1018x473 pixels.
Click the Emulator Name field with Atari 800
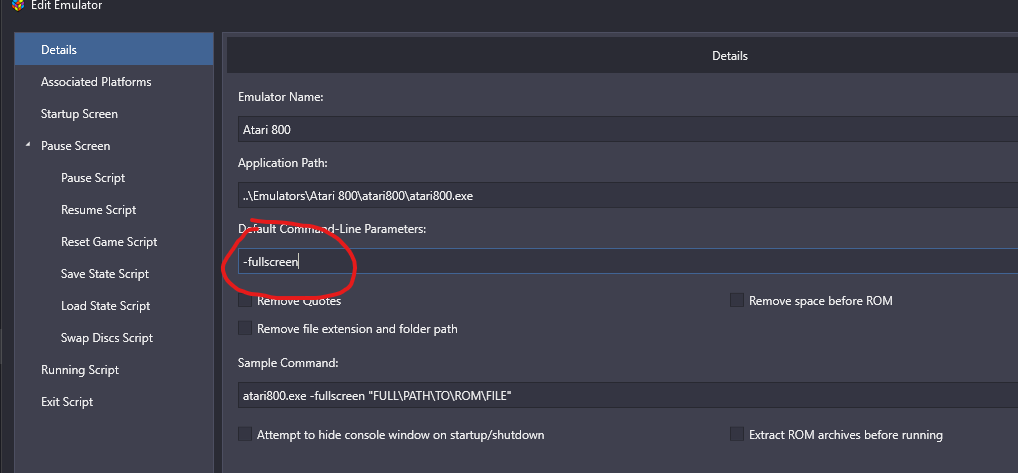click(x=628, y=129)
